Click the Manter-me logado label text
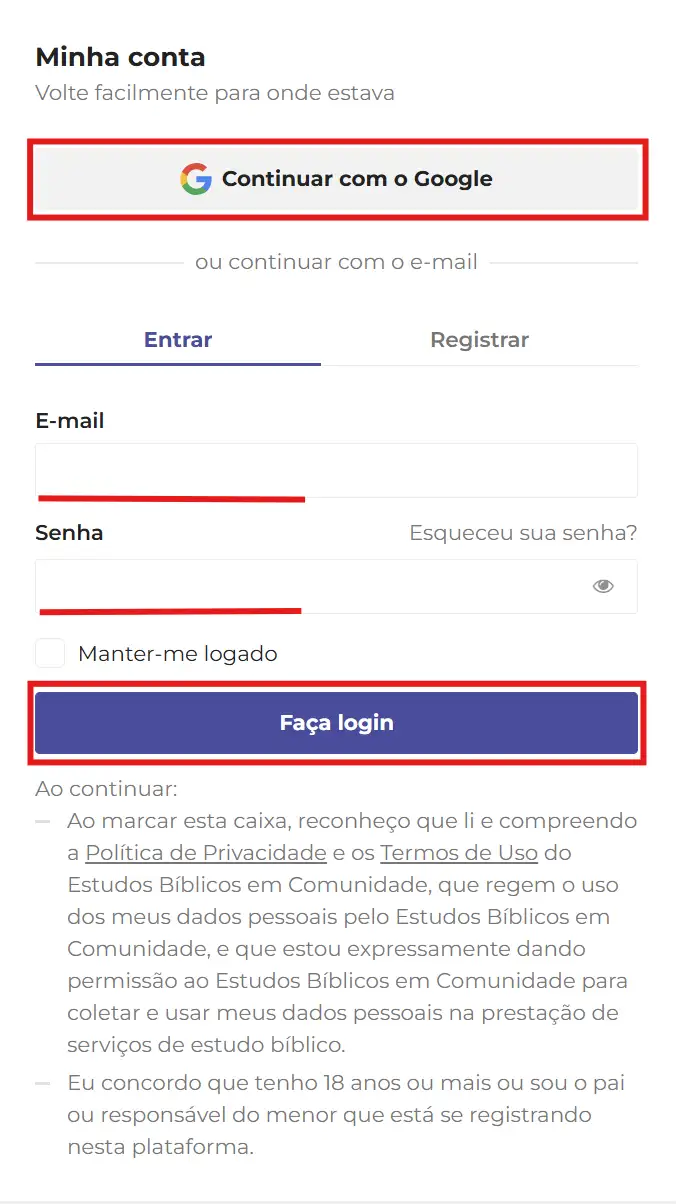 (x=178, y=654)
